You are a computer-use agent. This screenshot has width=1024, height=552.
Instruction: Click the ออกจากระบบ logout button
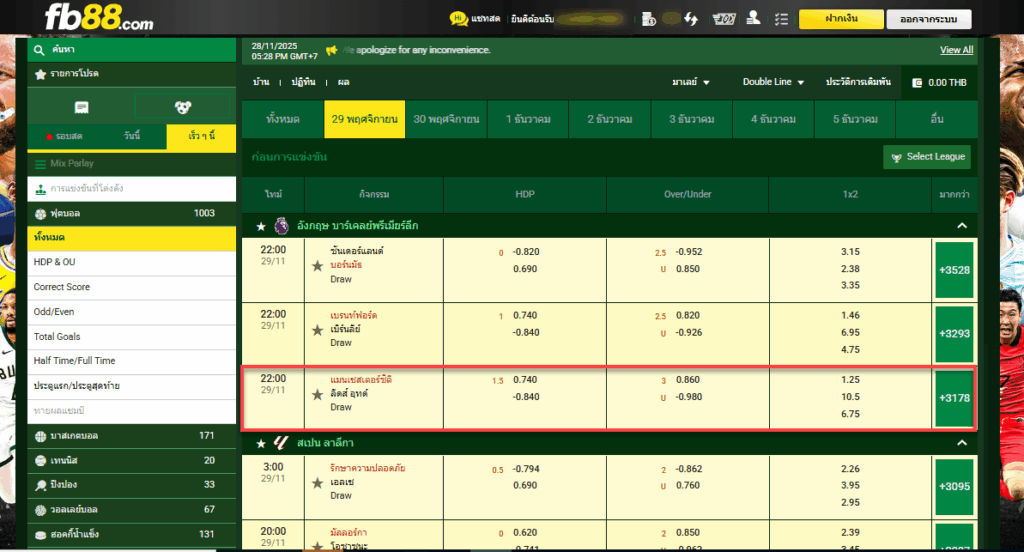(929, 19)
